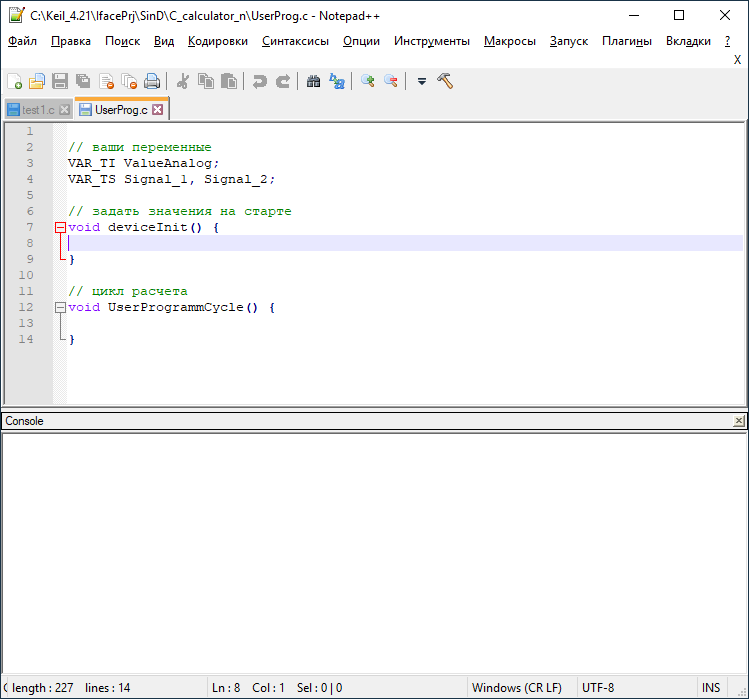Click the Zoom In magnifier icon

click(368, 82)
